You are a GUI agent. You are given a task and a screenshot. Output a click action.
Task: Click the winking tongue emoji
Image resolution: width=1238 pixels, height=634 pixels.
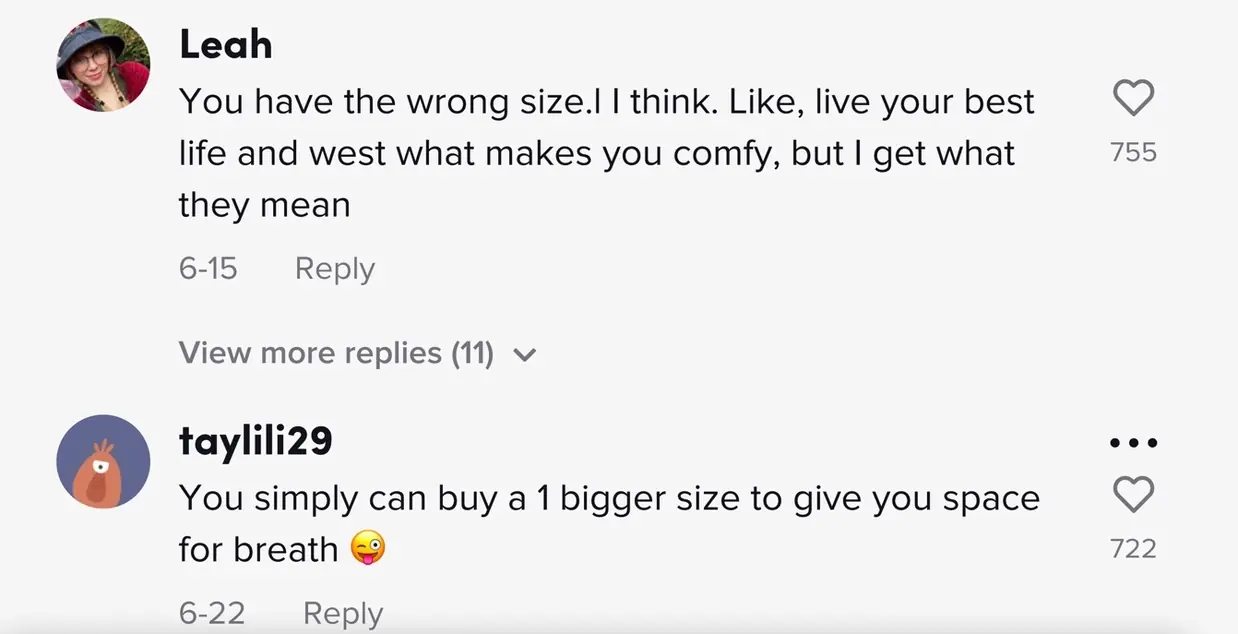coord(368,548)
